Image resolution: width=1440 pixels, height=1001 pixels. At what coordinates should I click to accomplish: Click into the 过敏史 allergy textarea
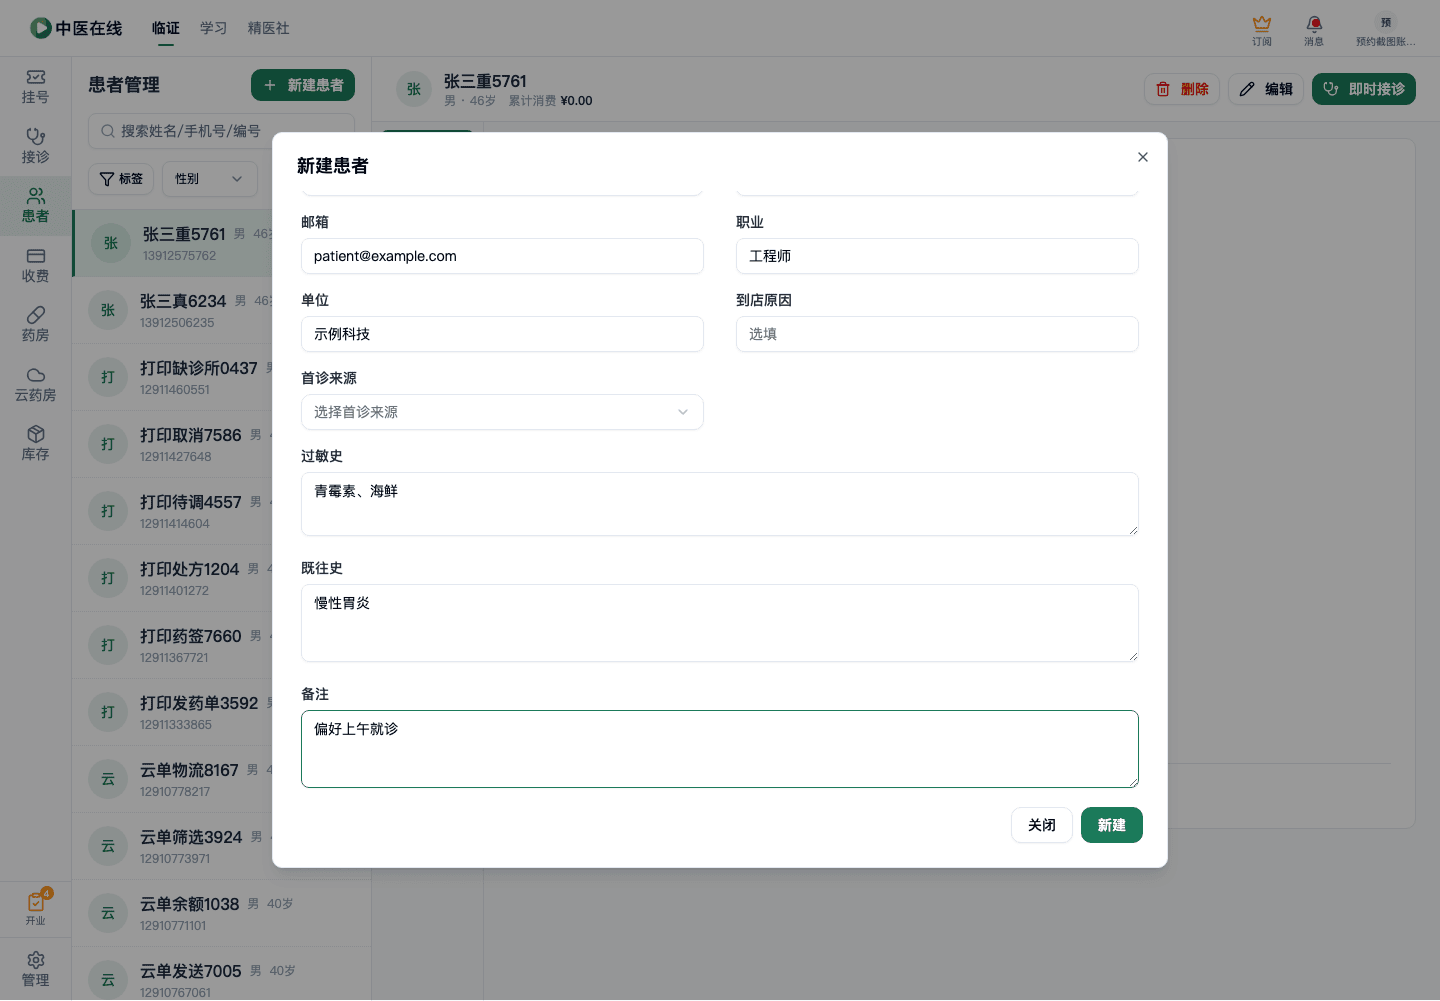[720, 504]
